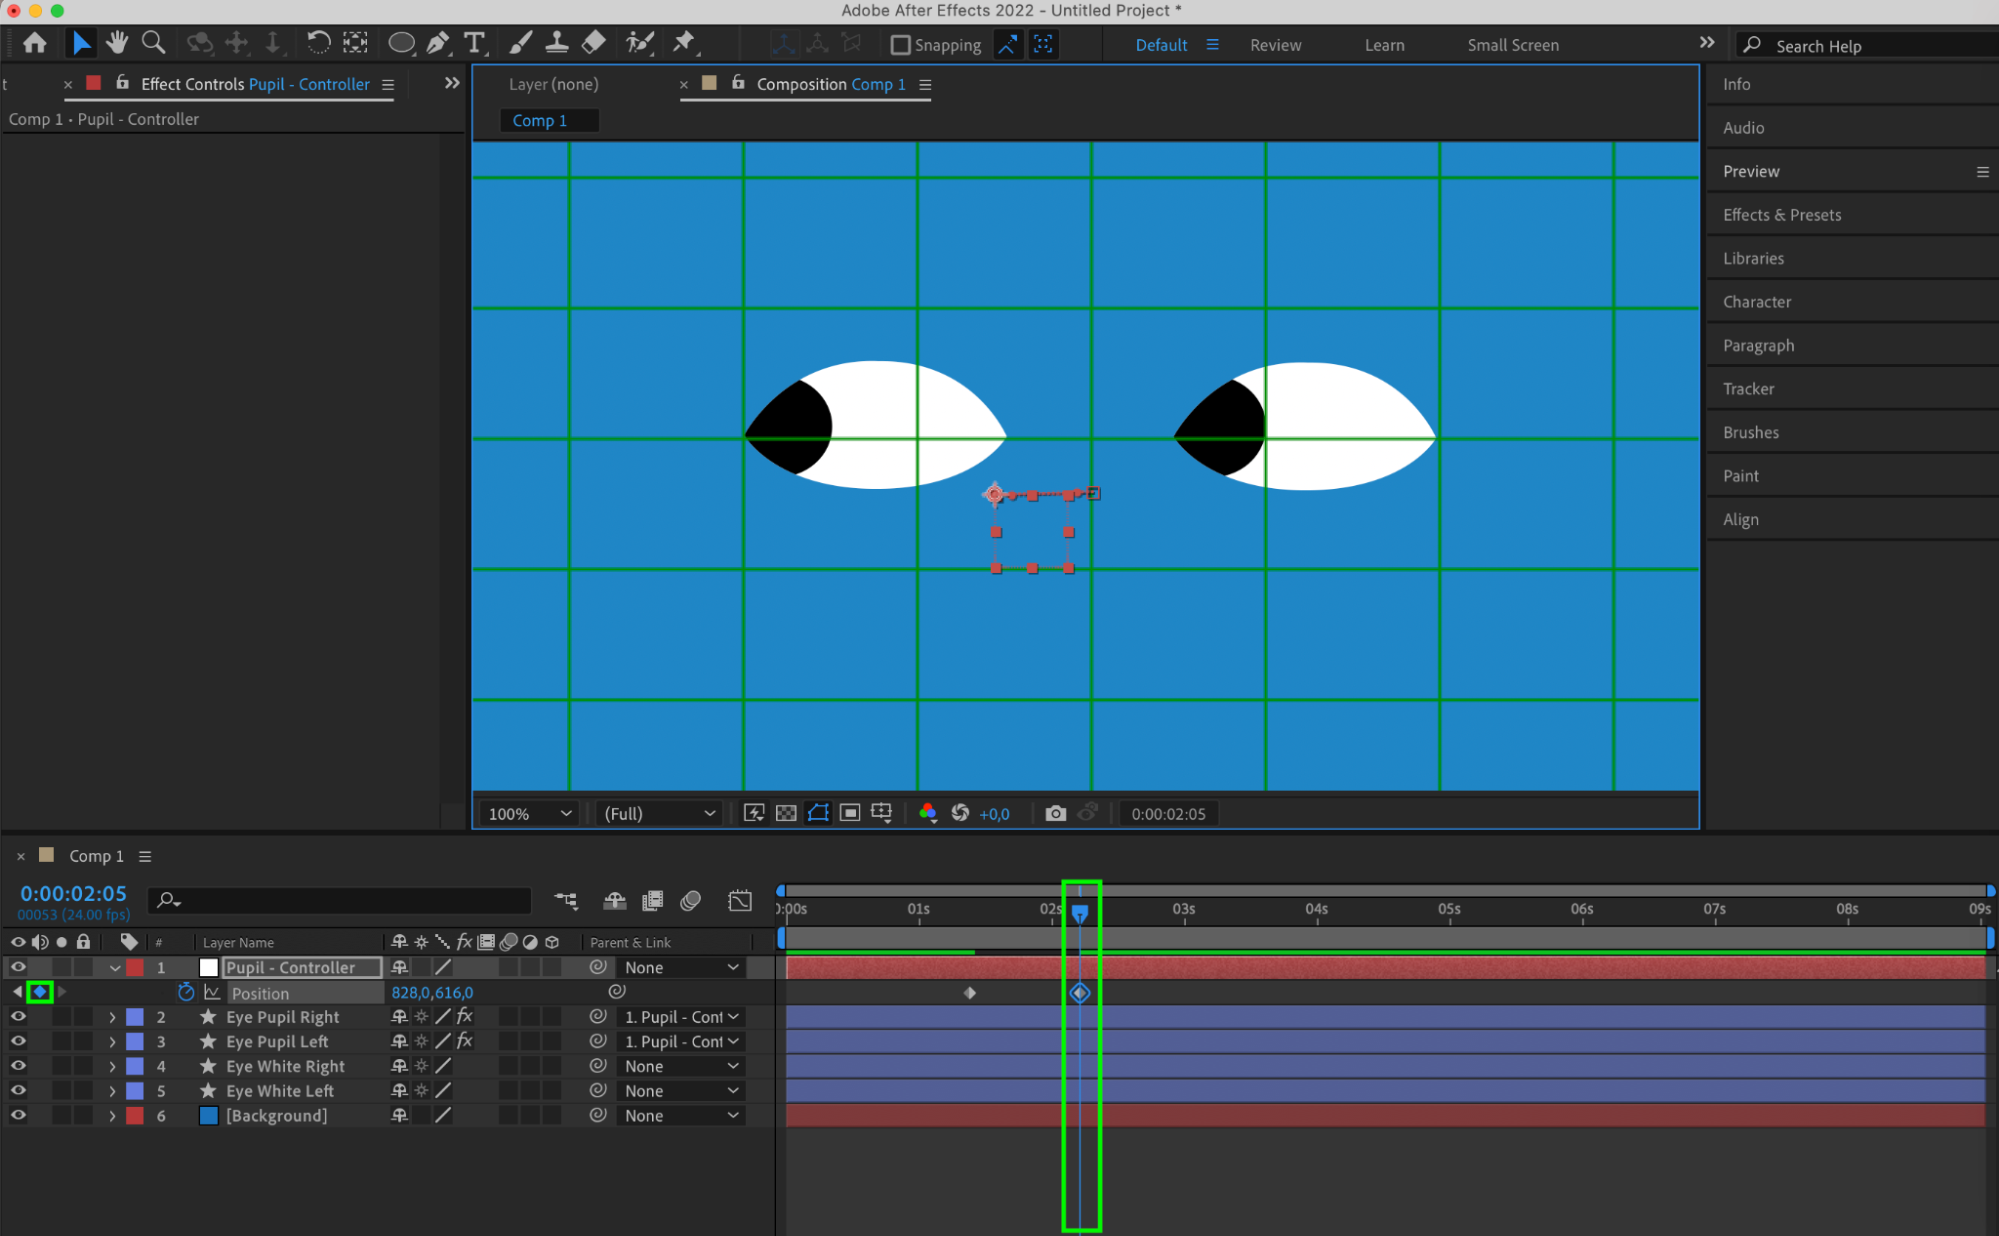Select the Pen tool
1999x1236 pixels.
tap(437, 43)
